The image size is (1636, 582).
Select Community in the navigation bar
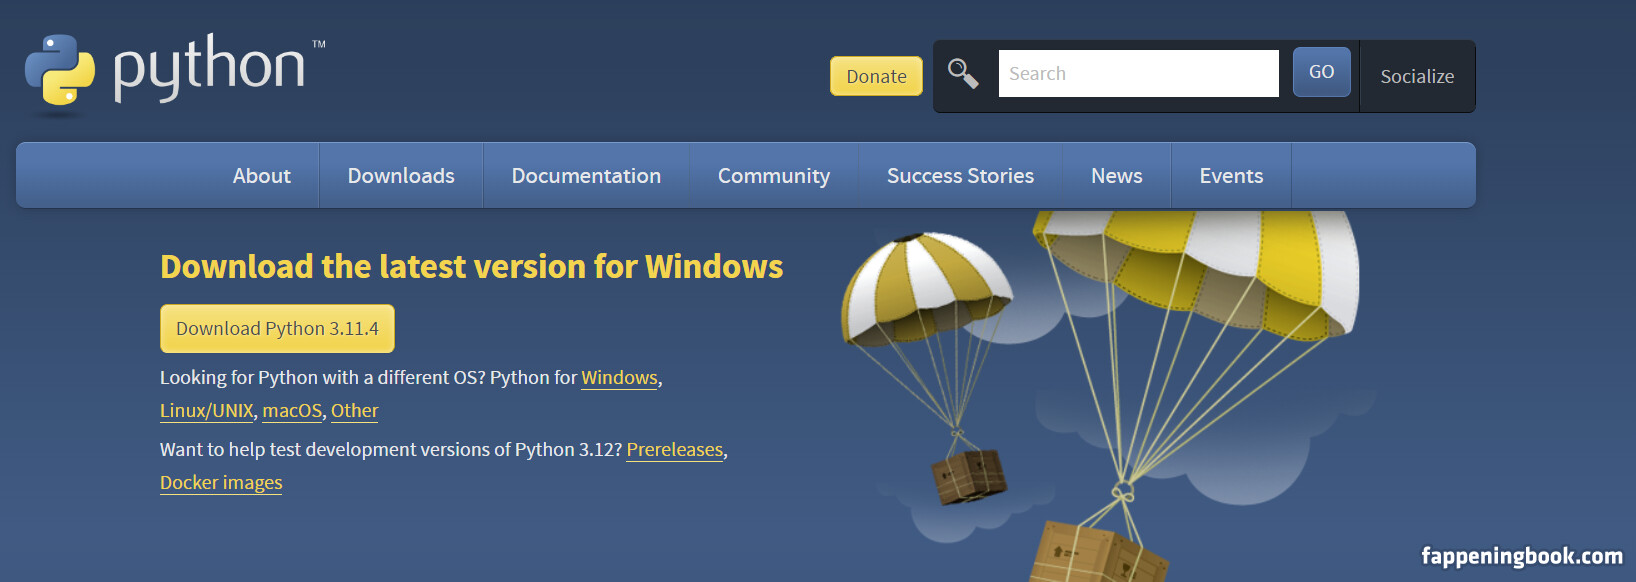tap(774, 176)
